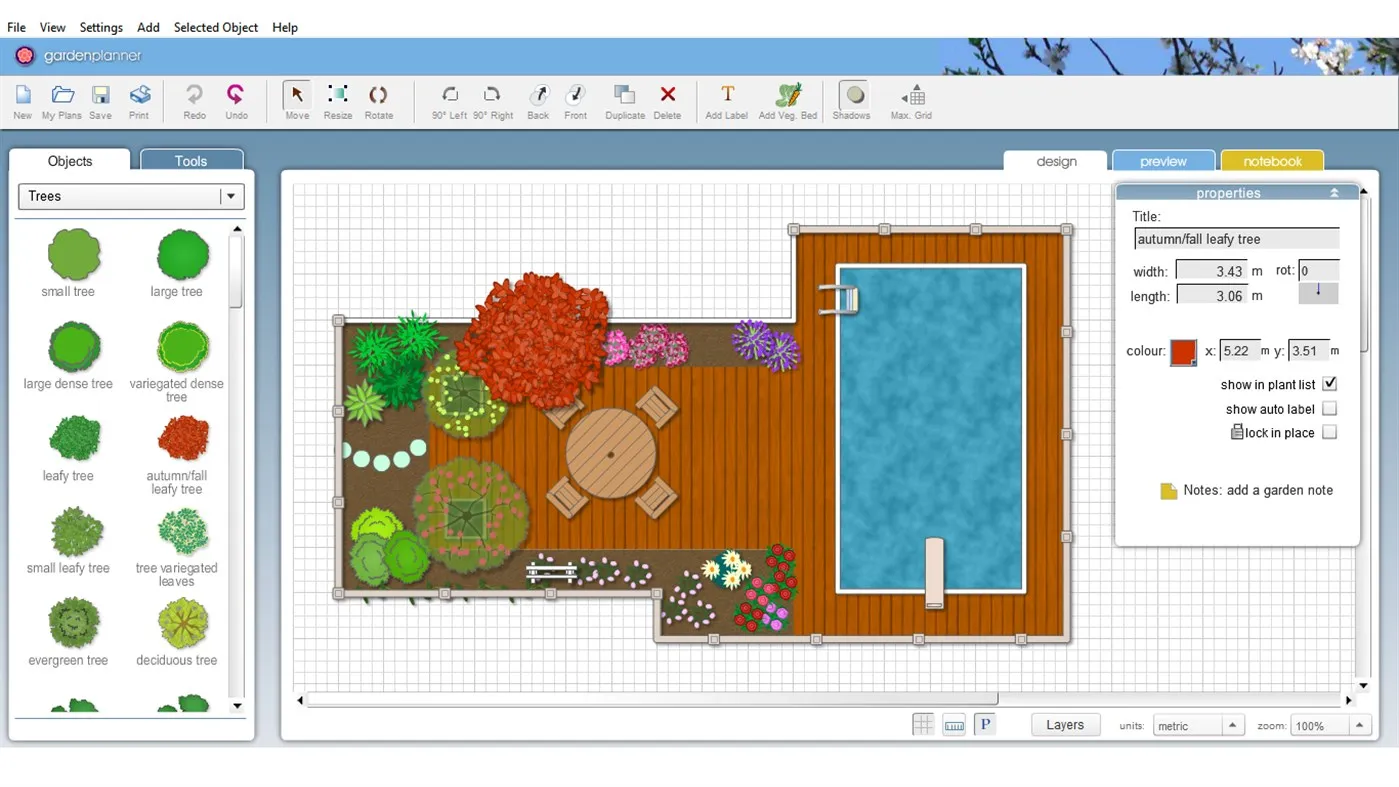Activate the Resize tool

point(337,100)
